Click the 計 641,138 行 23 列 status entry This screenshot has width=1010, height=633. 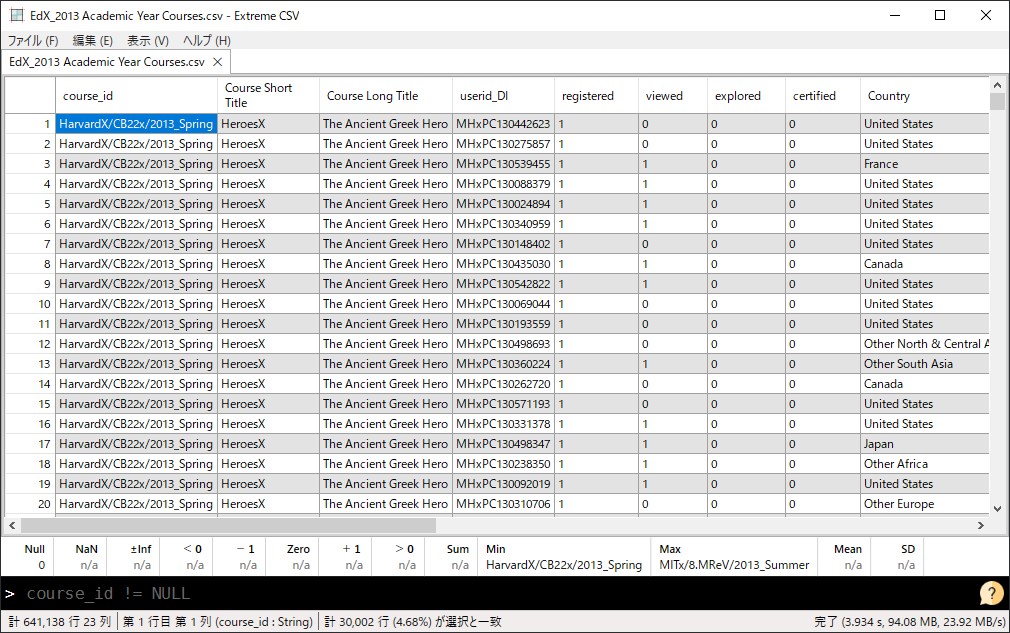tap(59, 621)
